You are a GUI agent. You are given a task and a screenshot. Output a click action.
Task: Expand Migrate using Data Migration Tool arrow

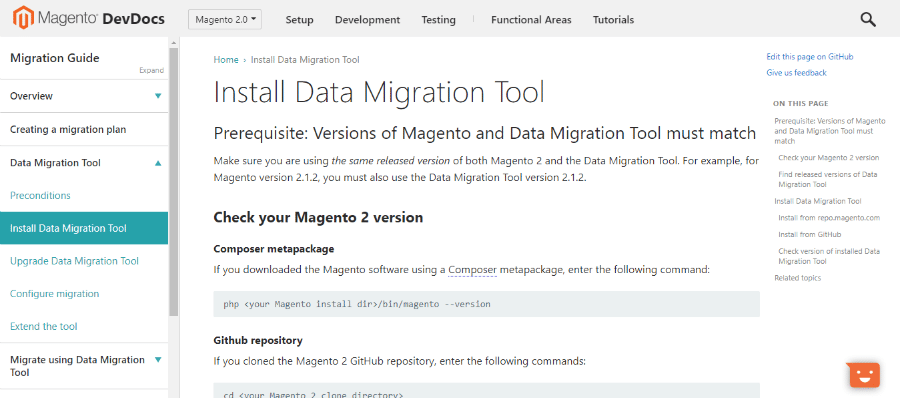tap(158, 360)
